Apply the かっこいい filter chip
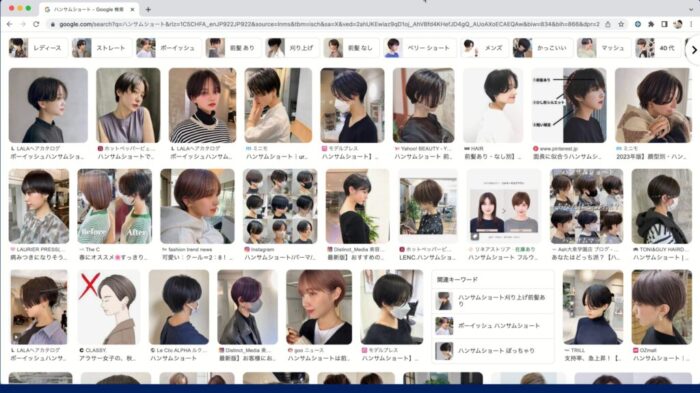700x393 pixels. pos(542,48)
